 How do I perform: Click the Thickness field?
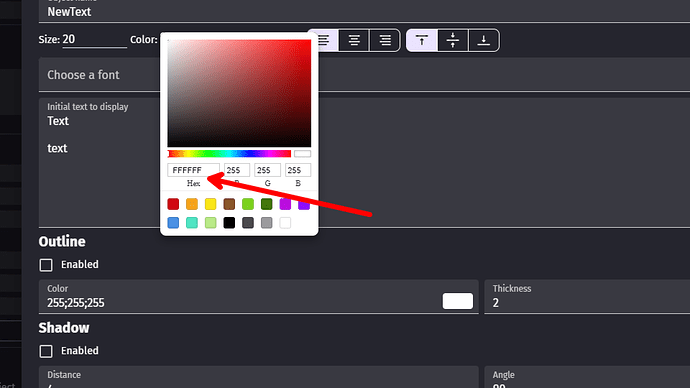tap(587, 296)
